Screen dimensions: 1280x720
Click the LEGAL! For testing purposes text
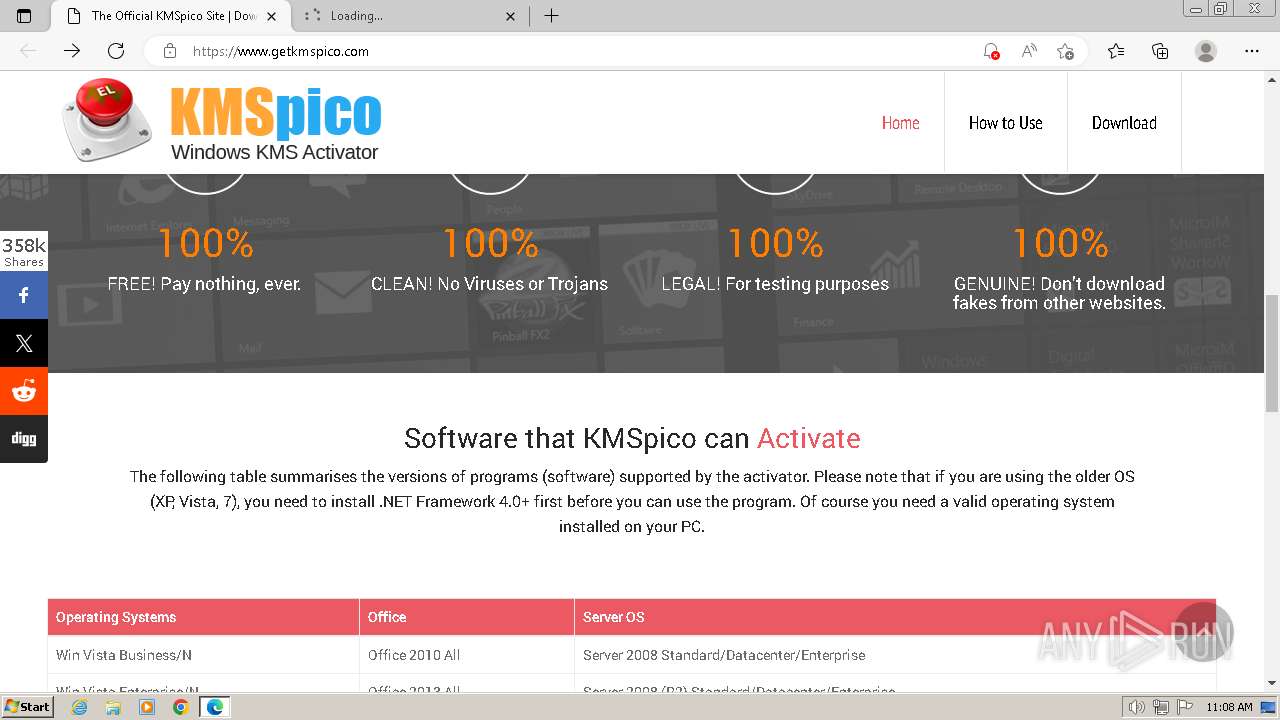775,284
